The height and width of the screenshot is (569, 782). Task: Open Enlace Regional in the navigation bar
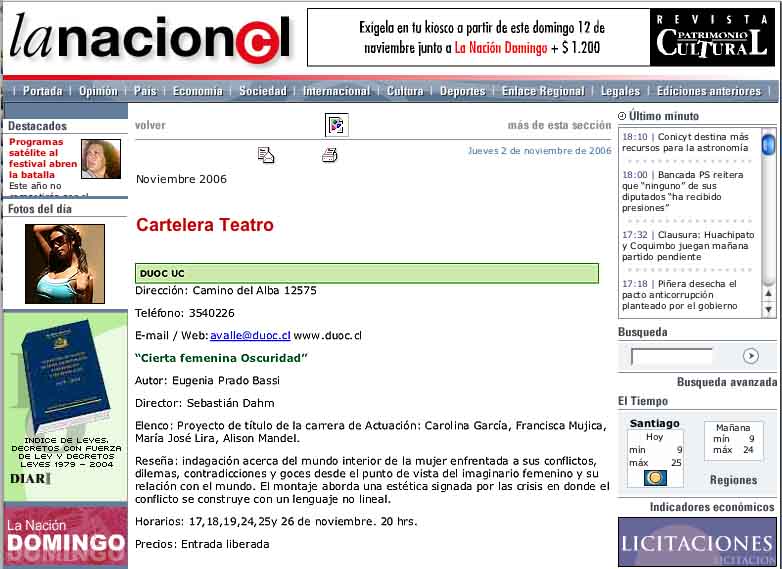click(543, 91)
